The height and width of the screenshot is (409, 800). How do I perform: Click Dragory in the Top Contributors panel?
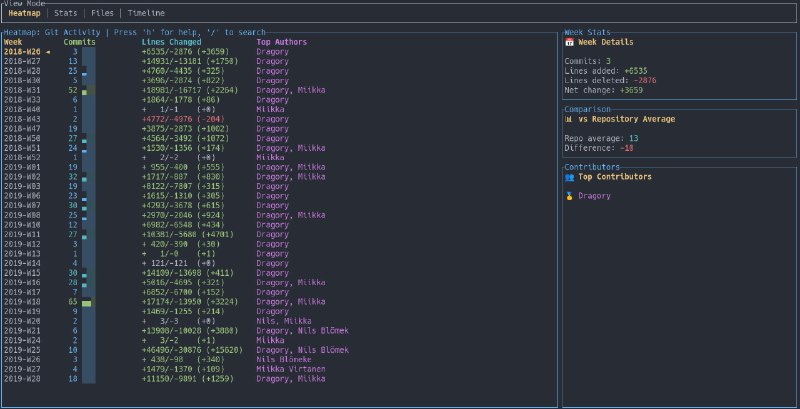click(x=594, y=196)
